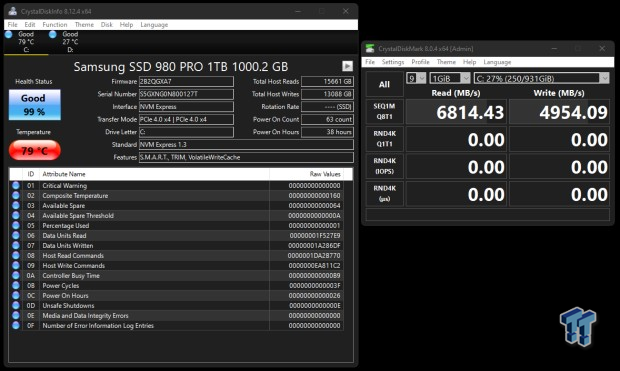Image resolution: width=620 pixels, height=371 pixels.
Task: Click status icon for Available Spare Threshold row
Action: click(16, 216)
